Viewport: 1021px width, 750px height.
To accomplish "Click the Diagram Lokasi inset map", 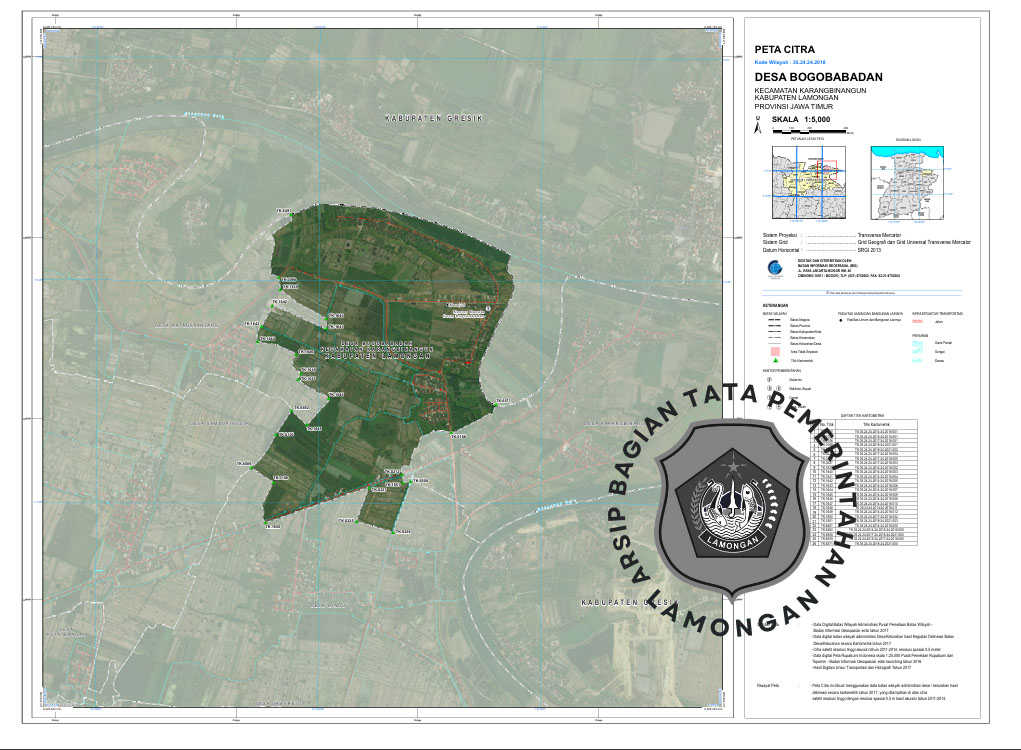I will pyautogui.click(x=908, y=182).
